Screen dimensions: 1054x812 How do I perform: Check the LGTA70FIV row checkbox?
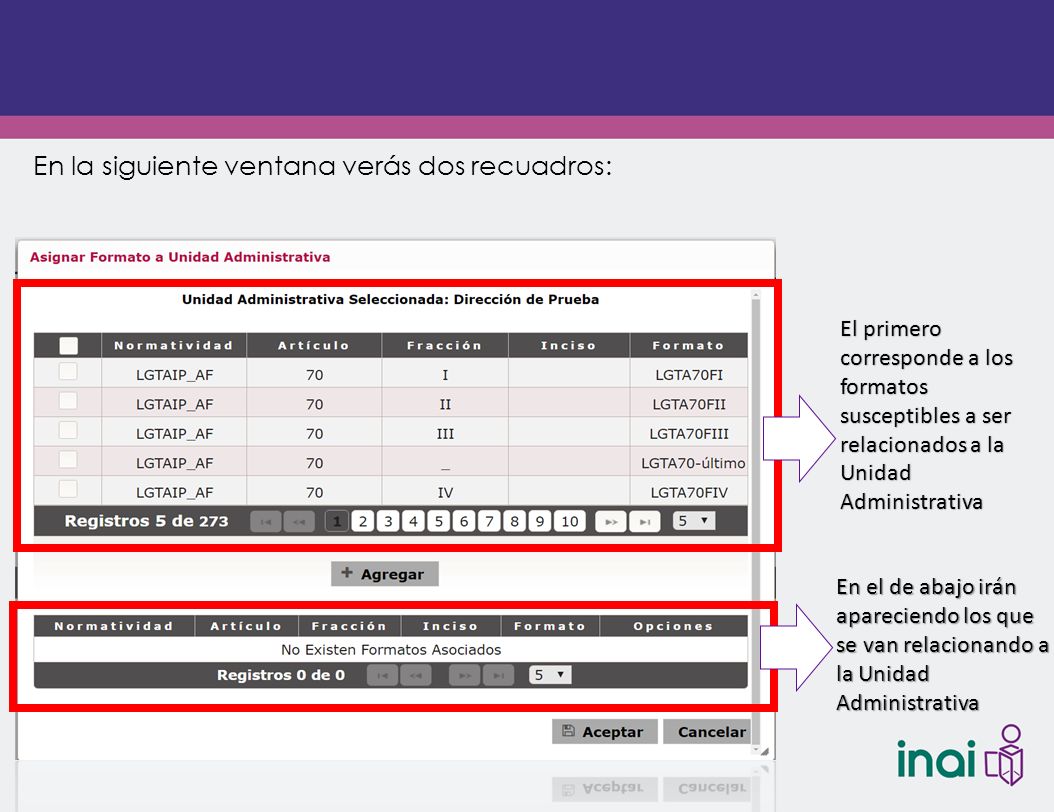tap(69, 489)
